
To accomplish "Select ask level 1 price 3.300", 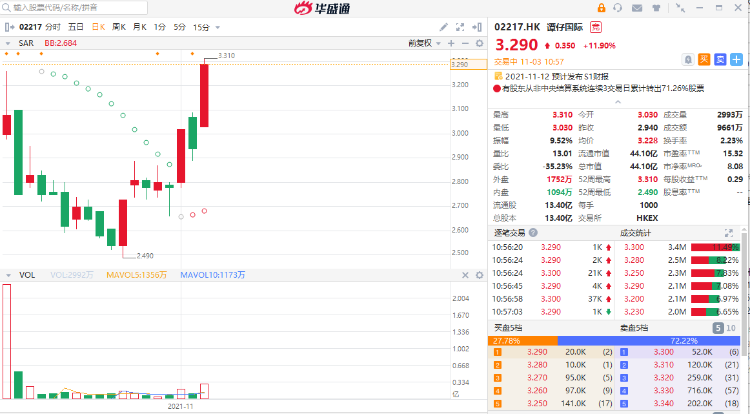I will coord(663,352).
